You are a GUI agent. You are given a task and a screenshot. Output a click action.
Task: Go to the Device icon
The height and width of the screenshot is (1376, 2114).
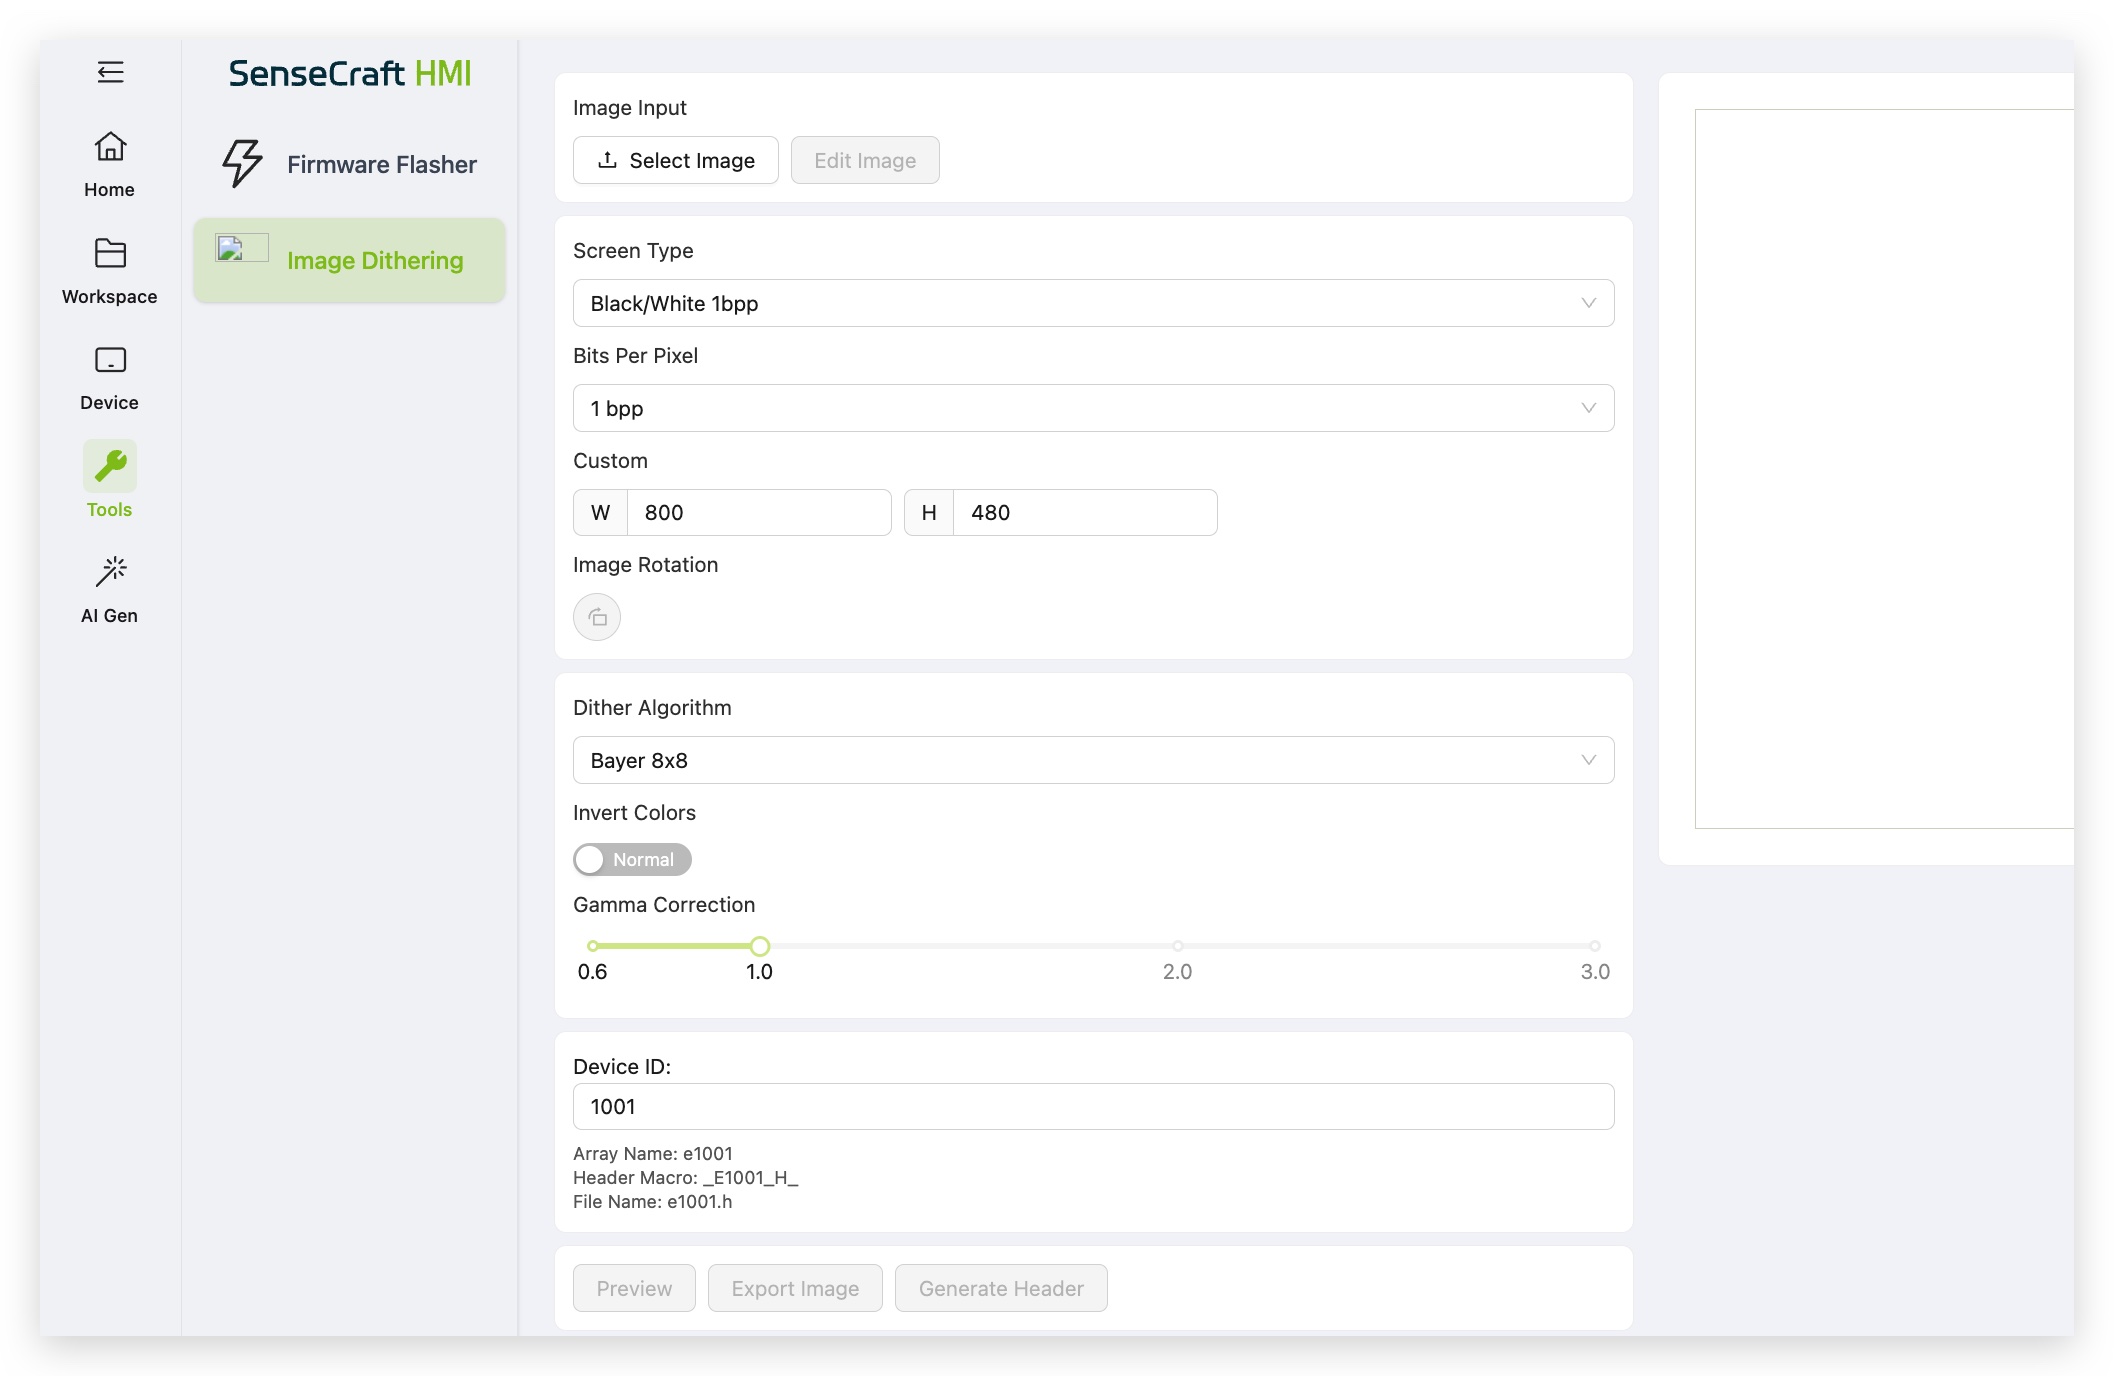[x=110, y=360]
